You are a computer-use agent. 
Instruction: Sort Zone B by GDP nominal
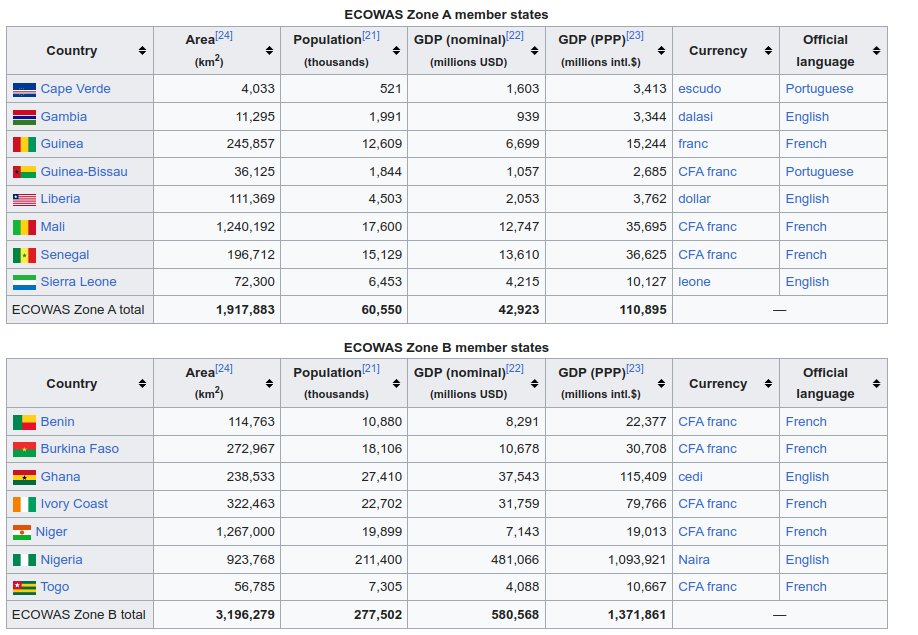tap(535, 384)
